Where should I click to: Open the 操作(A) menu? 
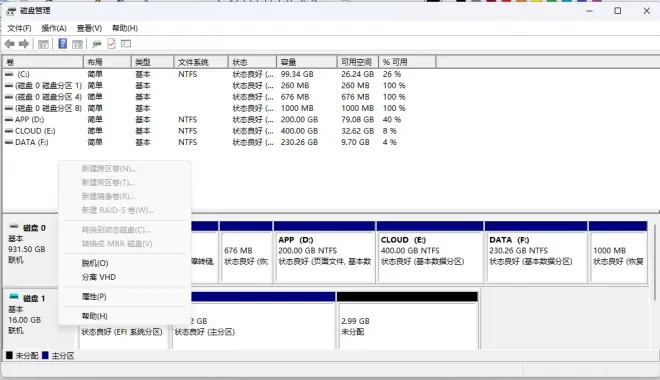click(x=54, y=28)
